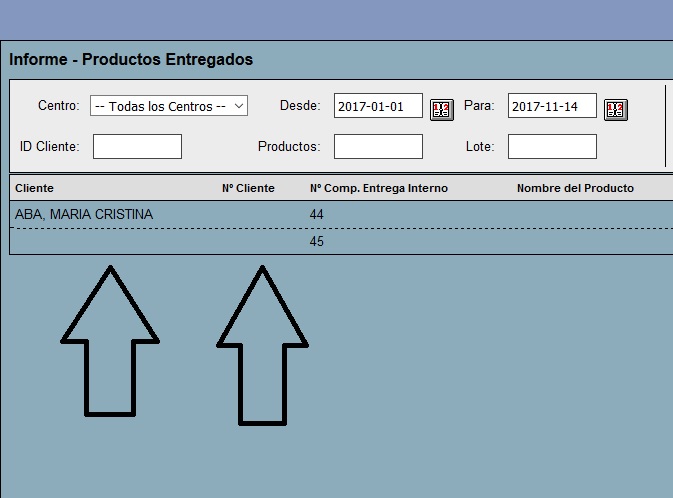Focus the Productos input box

coord(378,146)
